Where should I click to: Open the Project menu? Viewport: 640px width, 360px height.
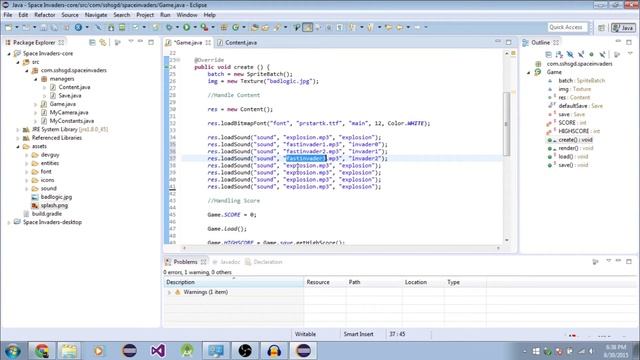pos(145,15)
